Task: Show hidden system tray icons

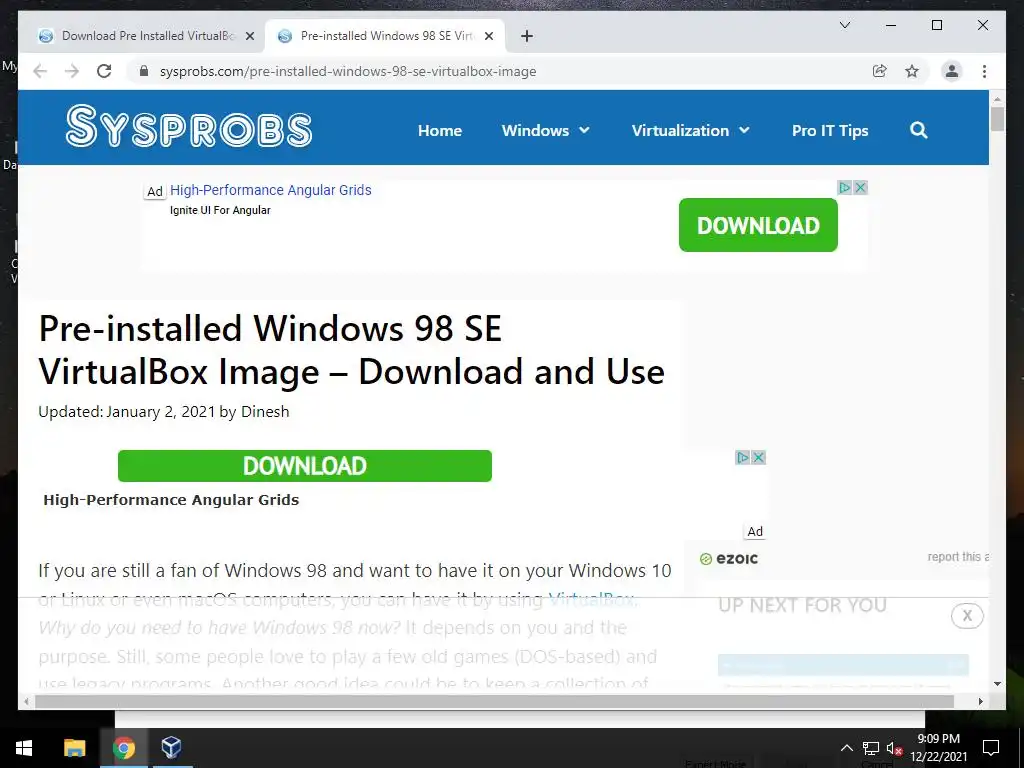Action: (x=846, y=748)
